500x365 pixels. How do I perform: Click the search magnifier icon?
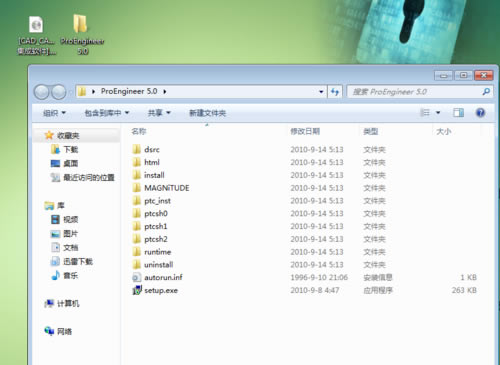pyautogui.click(x=486, y=91)
